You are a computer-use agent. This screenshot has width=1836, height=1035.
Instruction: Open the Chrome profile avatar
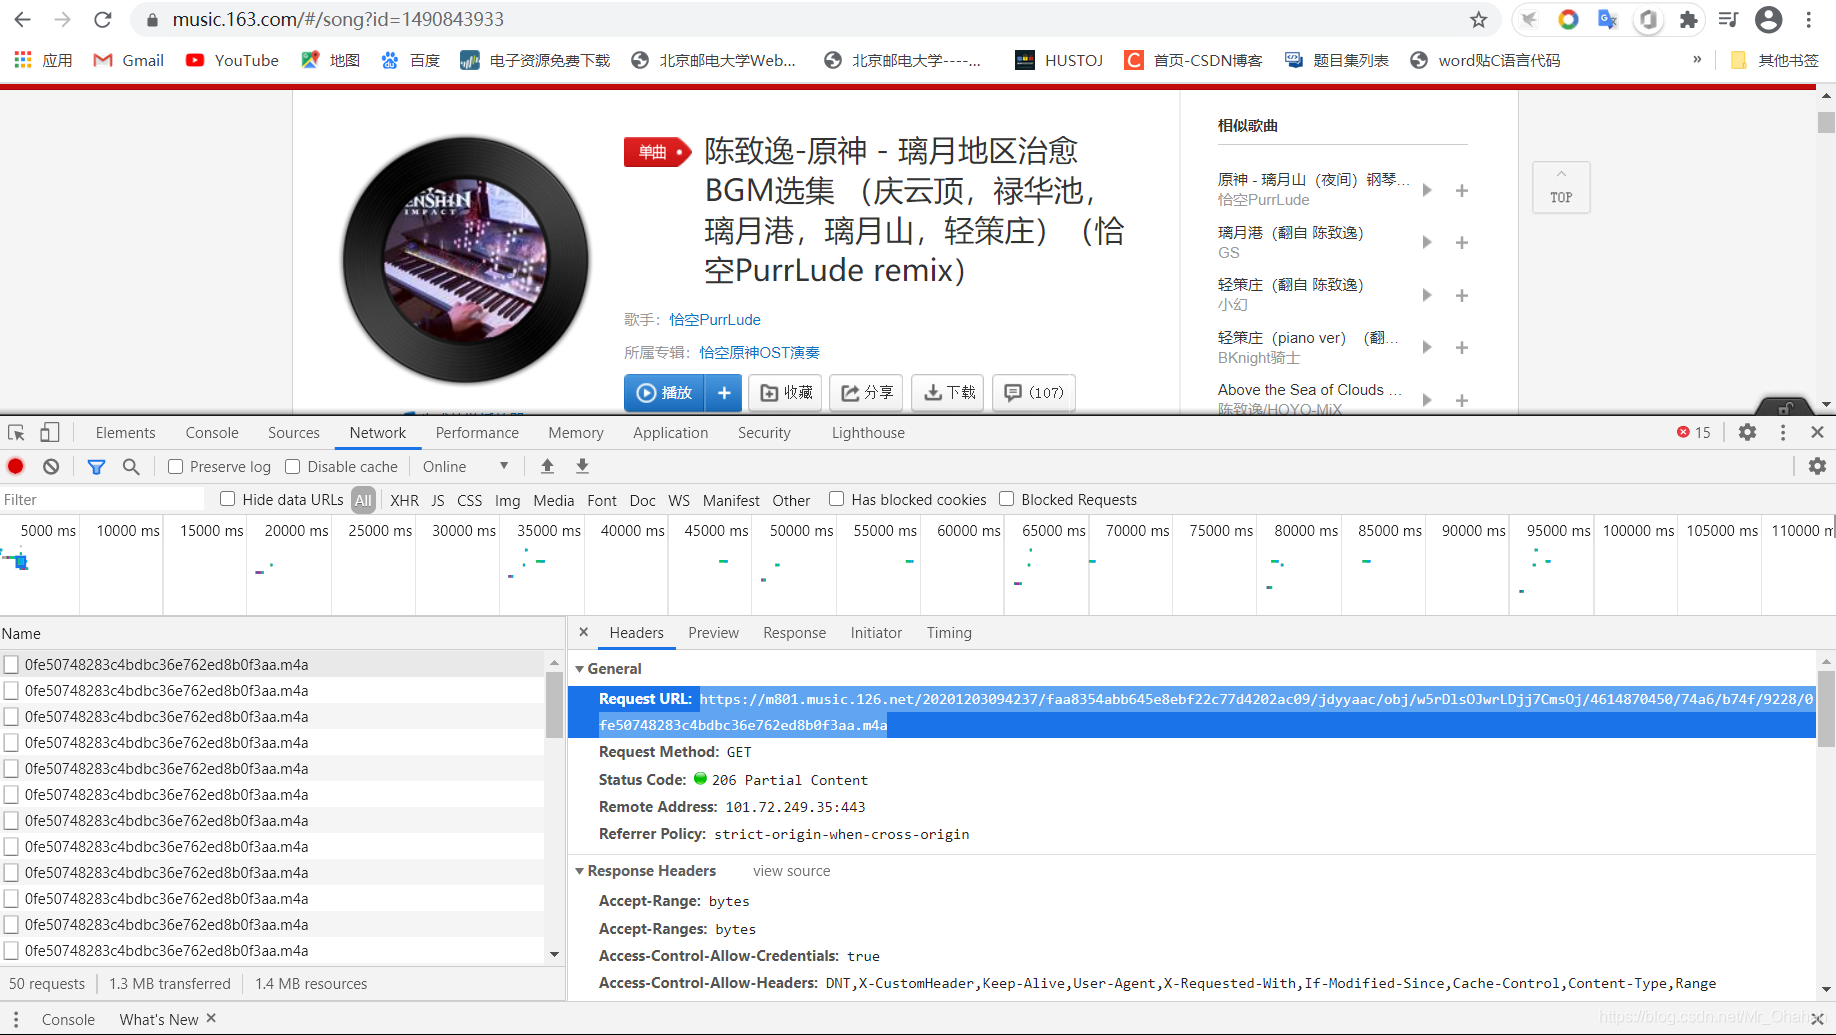pos(1769,19)
